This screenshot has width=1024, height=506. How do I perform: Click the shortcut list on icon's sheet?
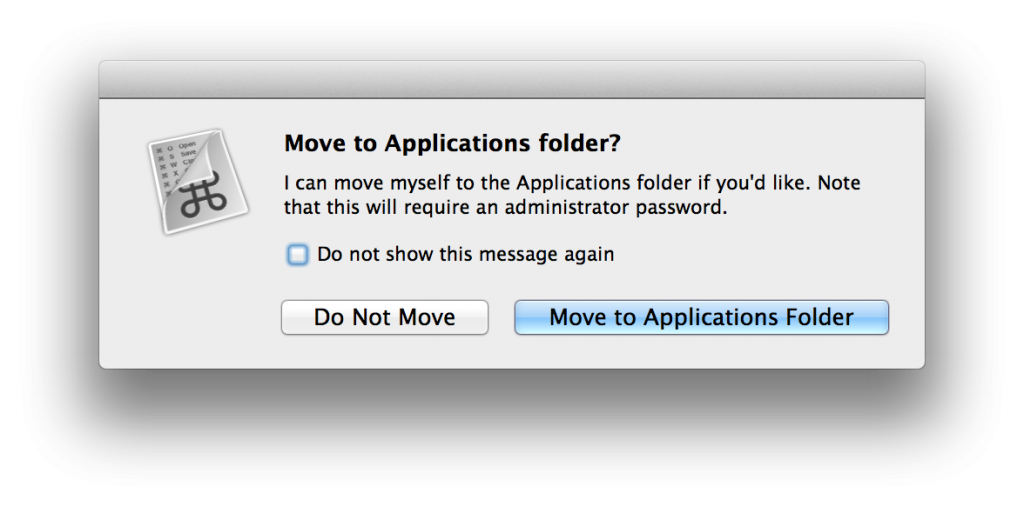coord(170,166)
